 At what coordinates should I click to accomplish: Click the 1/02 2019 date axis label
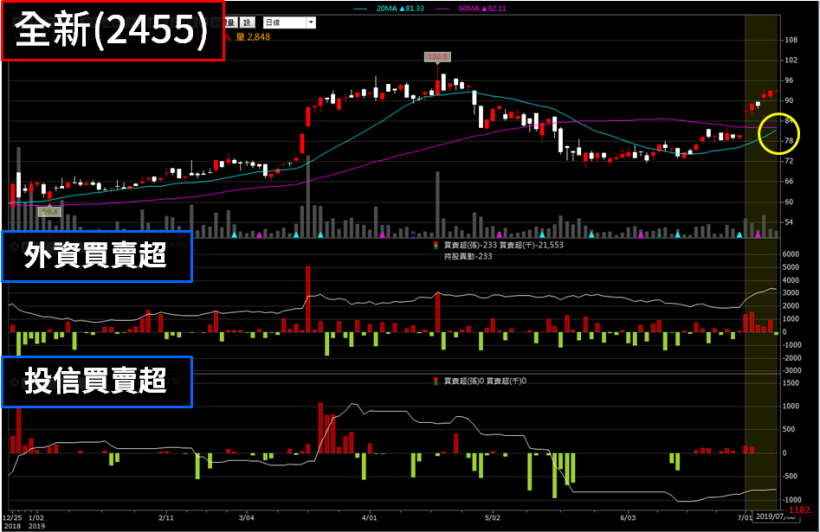(36, 522)
